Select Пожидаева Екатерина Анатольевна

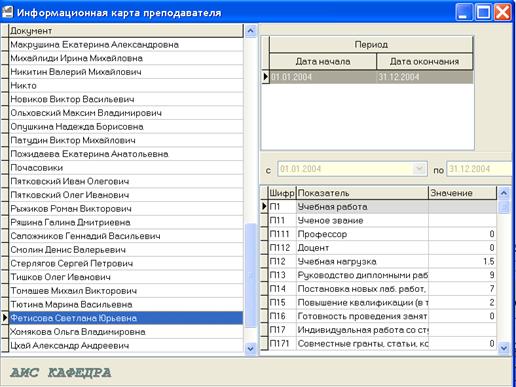pos(126,154)
